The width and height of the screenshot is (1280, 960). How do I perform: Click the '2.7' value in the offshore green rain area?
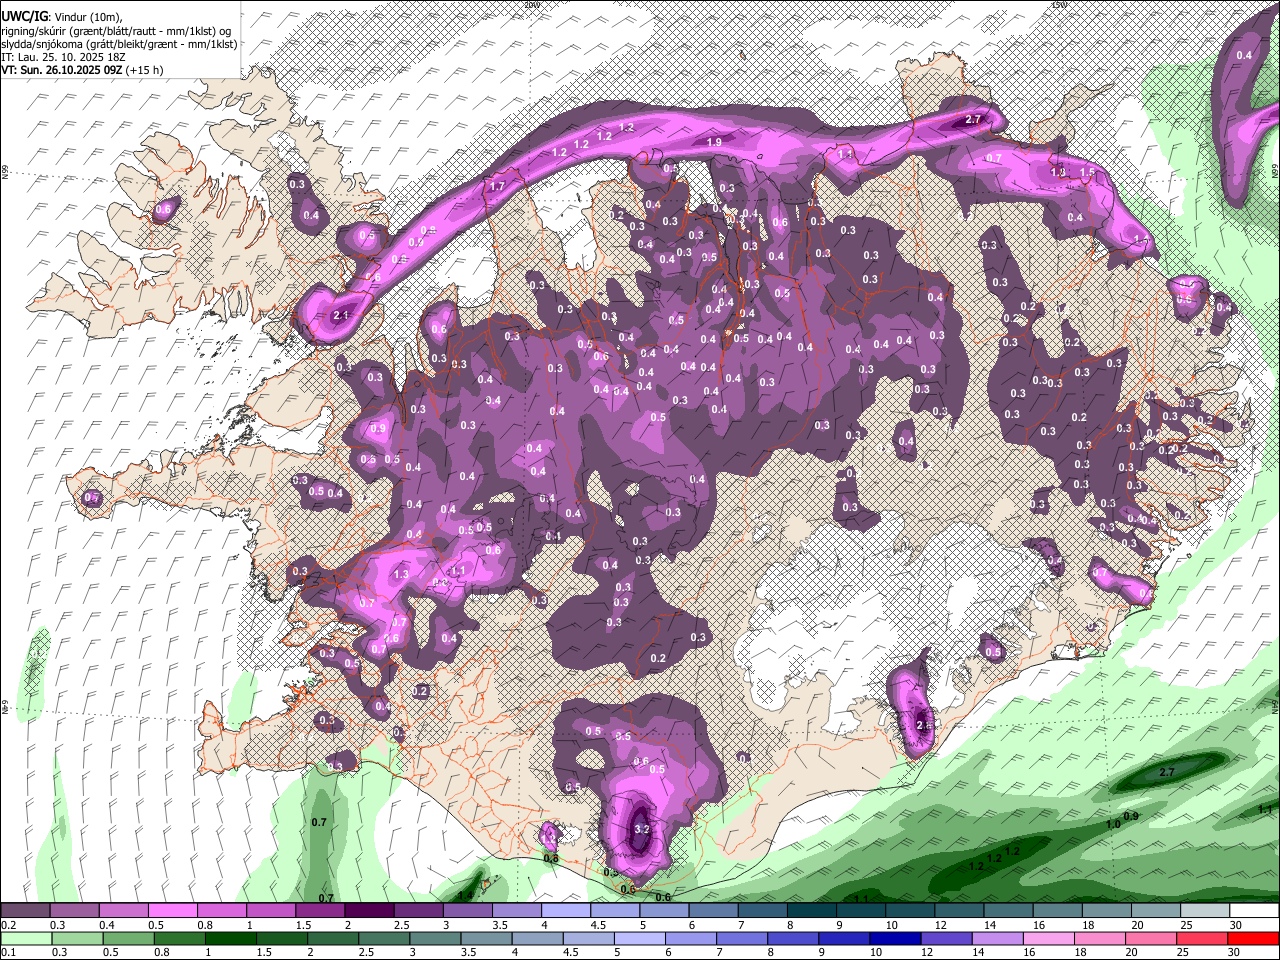click(x=1166, y=773)
